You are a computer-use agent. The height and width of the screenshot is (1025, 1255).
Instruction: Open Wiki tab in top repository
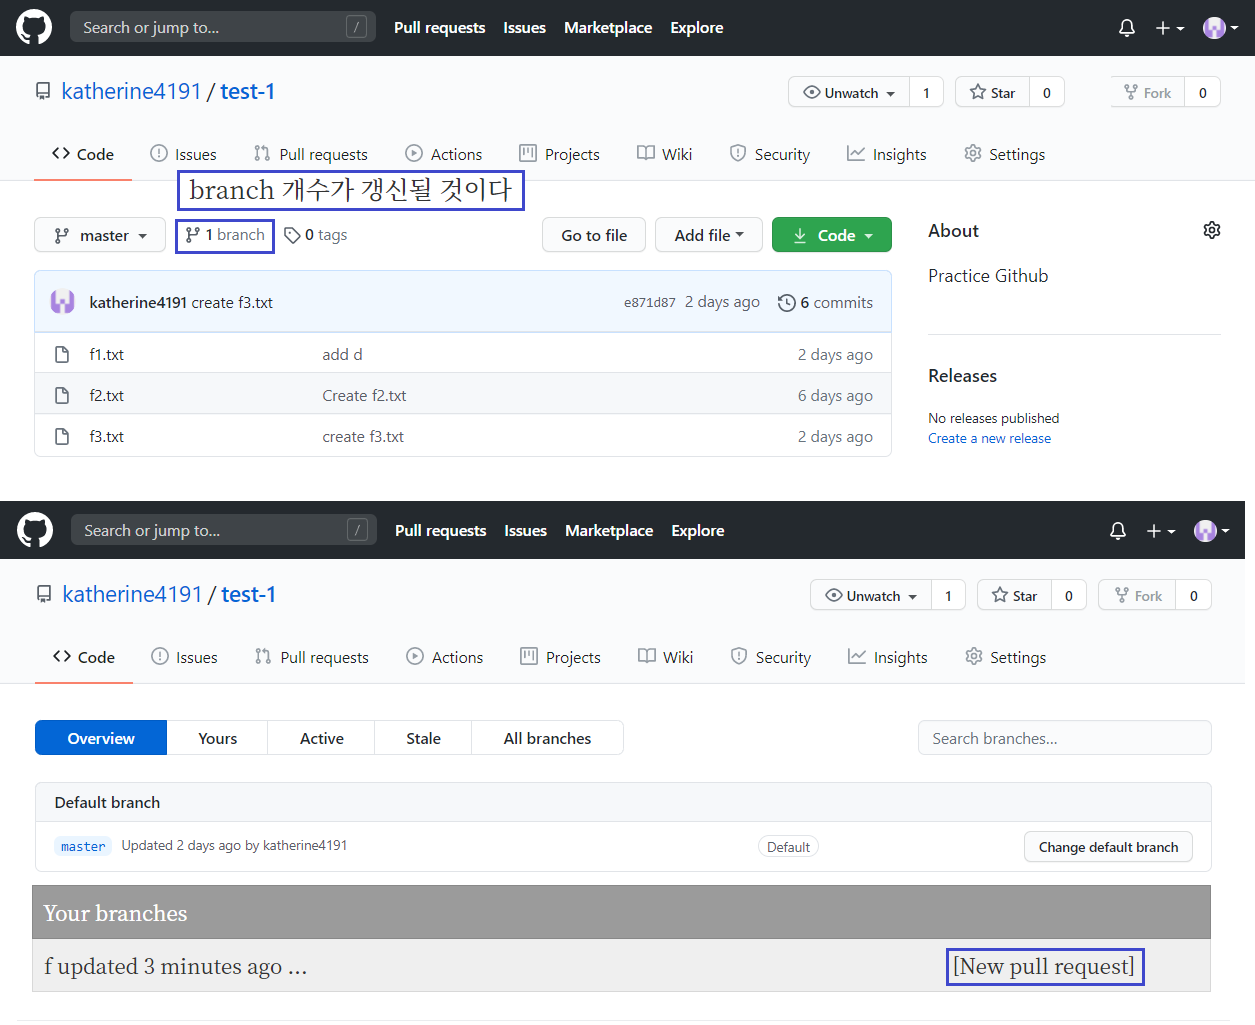point(665,154)
